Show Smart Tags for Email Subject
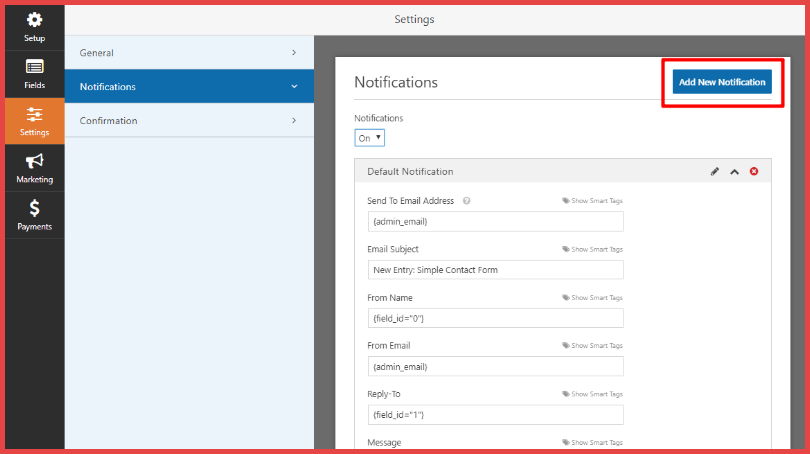This screenshot has height=454, width=810. pos(592,249)
